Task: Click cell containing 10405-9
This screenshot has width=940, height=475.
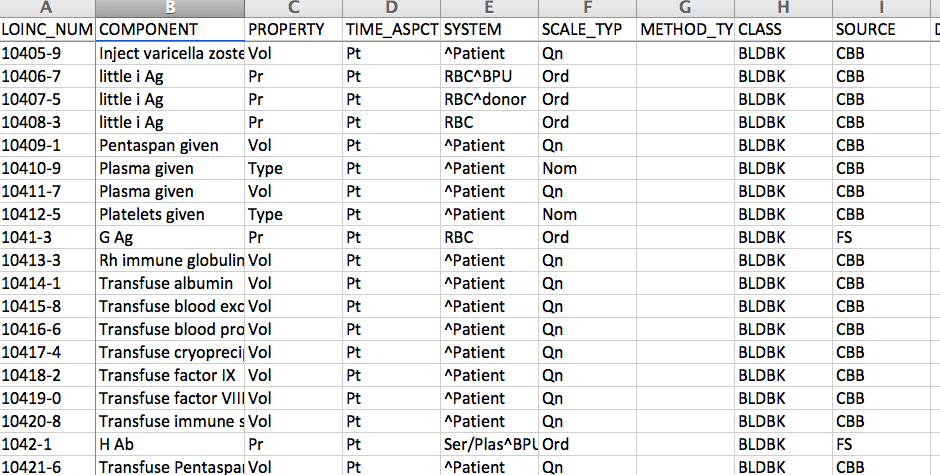Action: point(47,53)
